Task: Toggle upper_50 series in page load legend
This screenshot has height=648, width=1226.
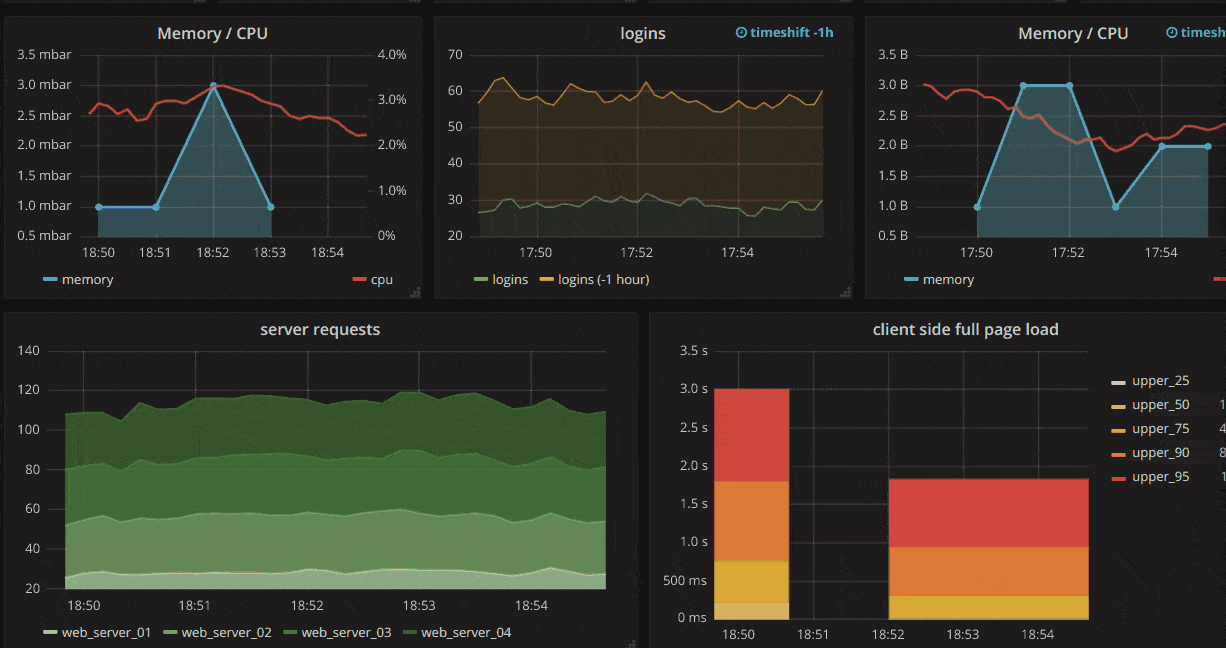Action: [x=1160, y=405]
